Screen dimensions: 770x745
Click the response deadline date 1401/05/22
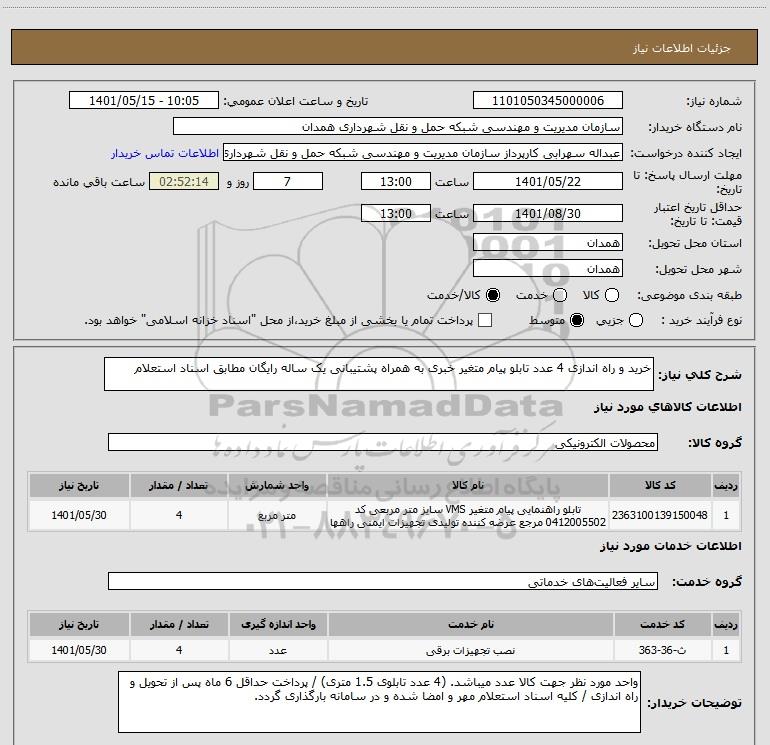click(548, 181)
